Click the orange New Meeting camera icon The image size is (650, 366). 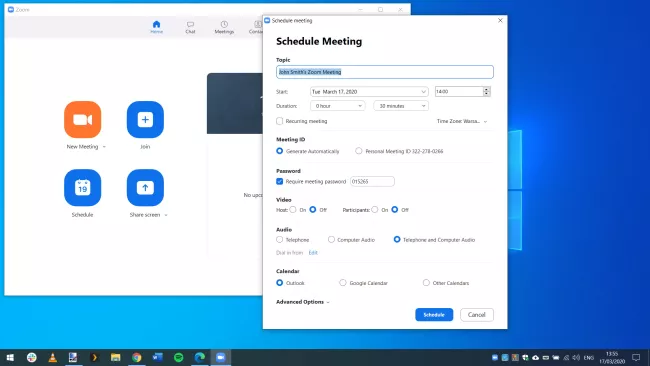point(82,119)
